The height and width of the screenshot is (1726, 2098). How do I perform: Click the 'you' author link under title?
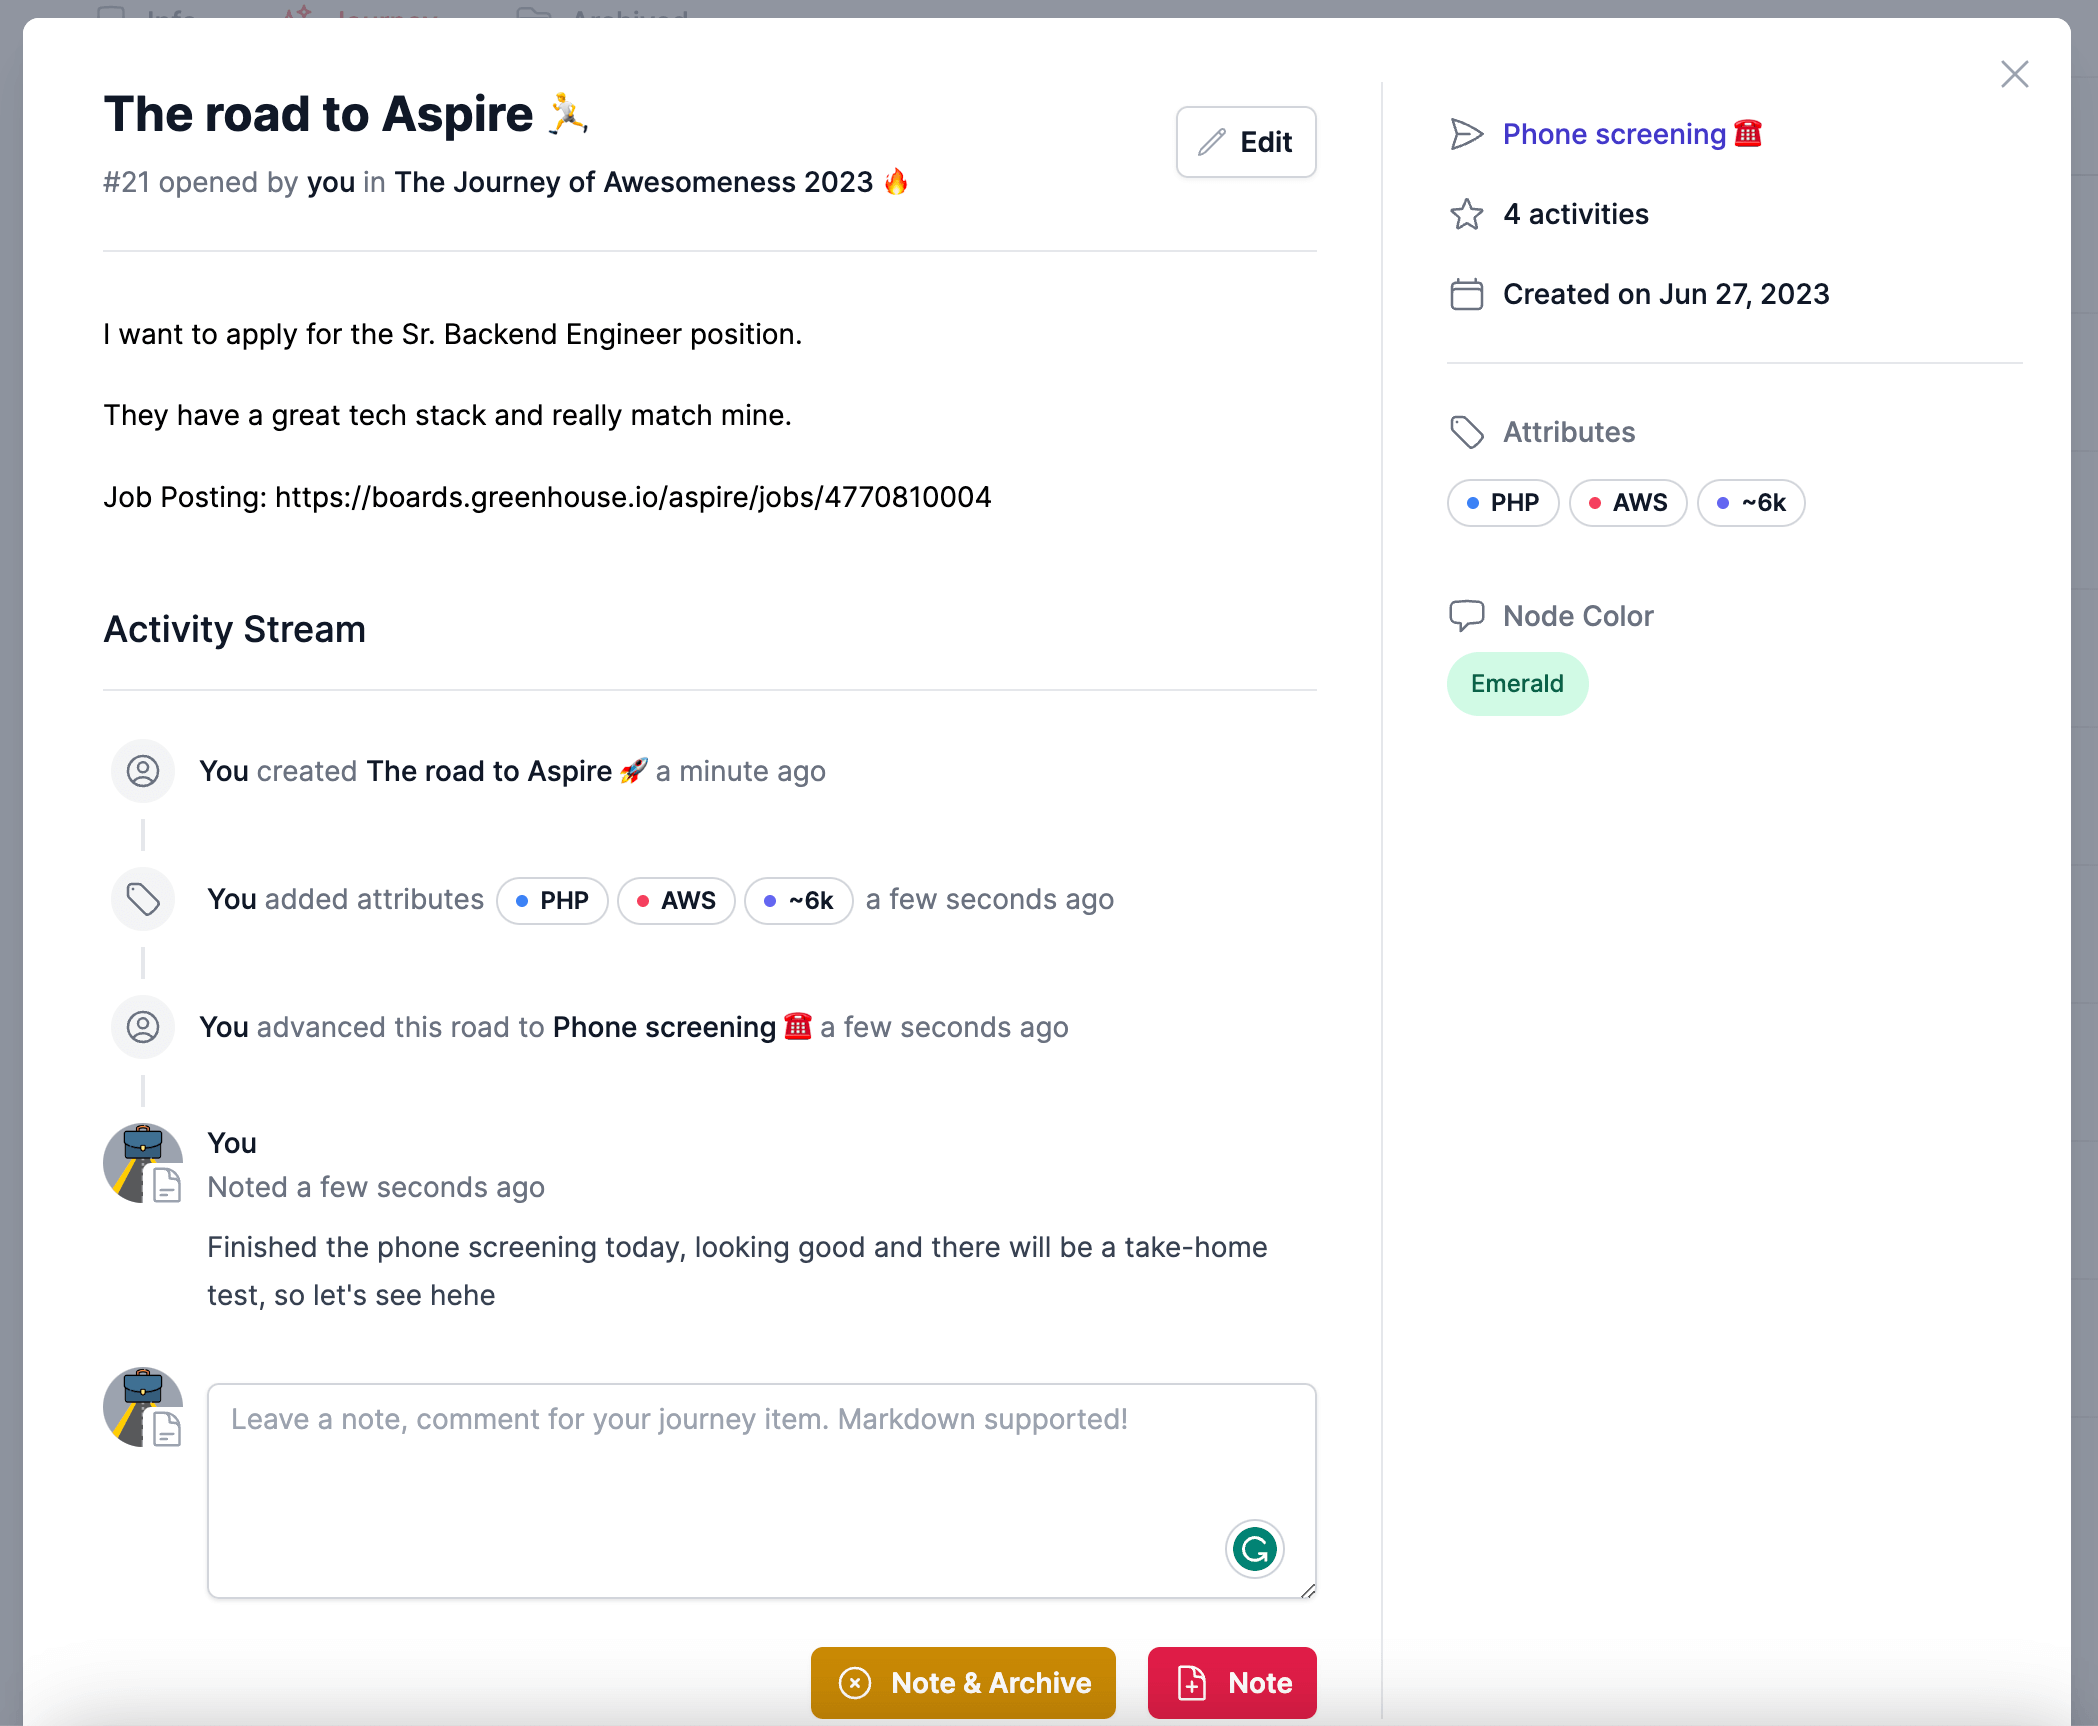(331, 182)
